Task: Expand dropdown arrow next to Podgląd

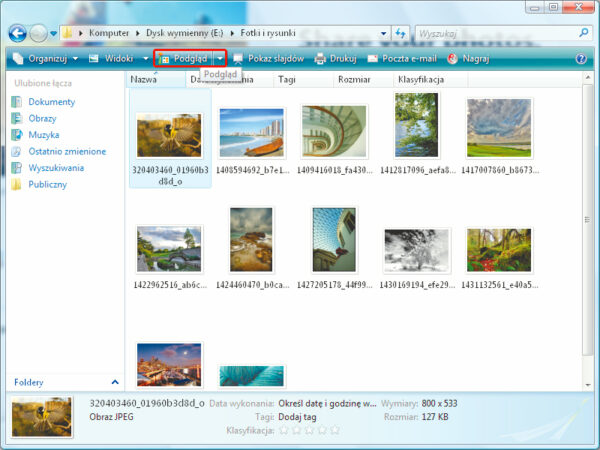Action: coord(220,59)
